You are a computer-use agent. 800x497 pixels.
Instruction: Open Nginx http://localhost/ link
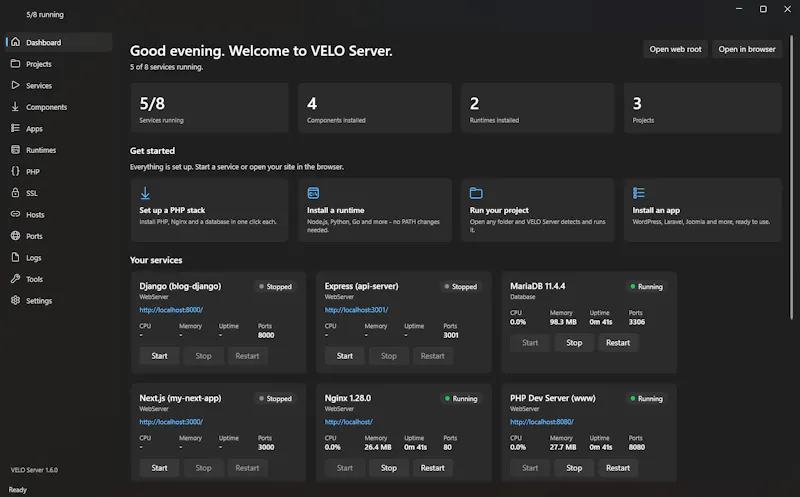[348, 422]
